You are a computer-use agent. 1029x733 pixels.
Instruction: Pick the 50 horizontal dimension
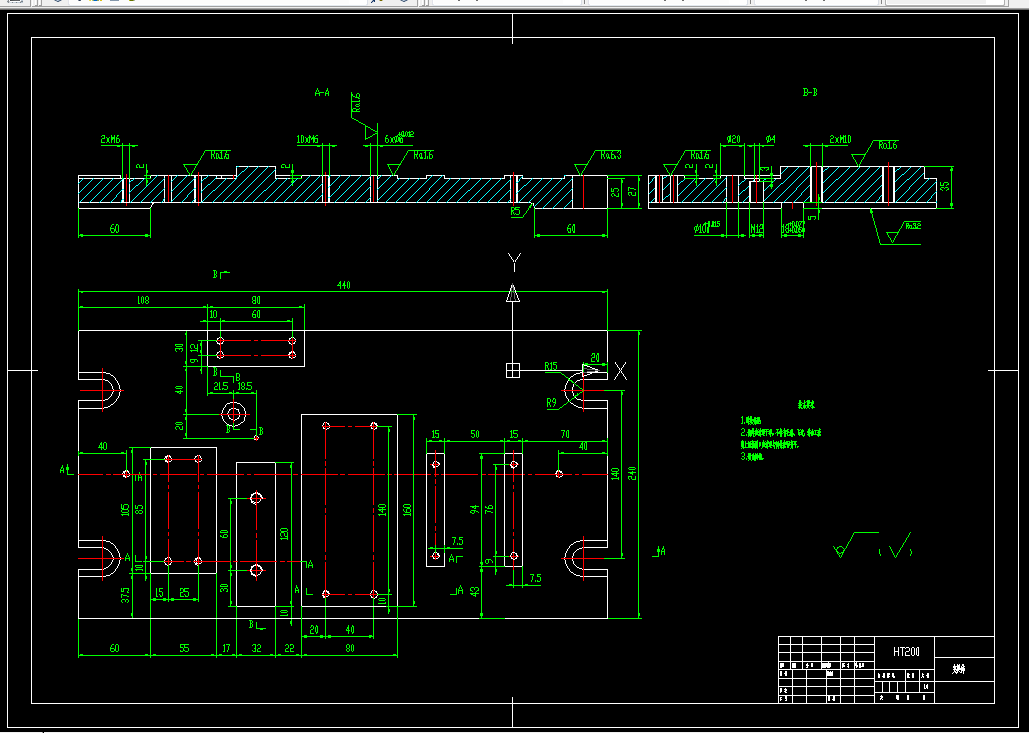pyautogui.click(x=474, y=434)
